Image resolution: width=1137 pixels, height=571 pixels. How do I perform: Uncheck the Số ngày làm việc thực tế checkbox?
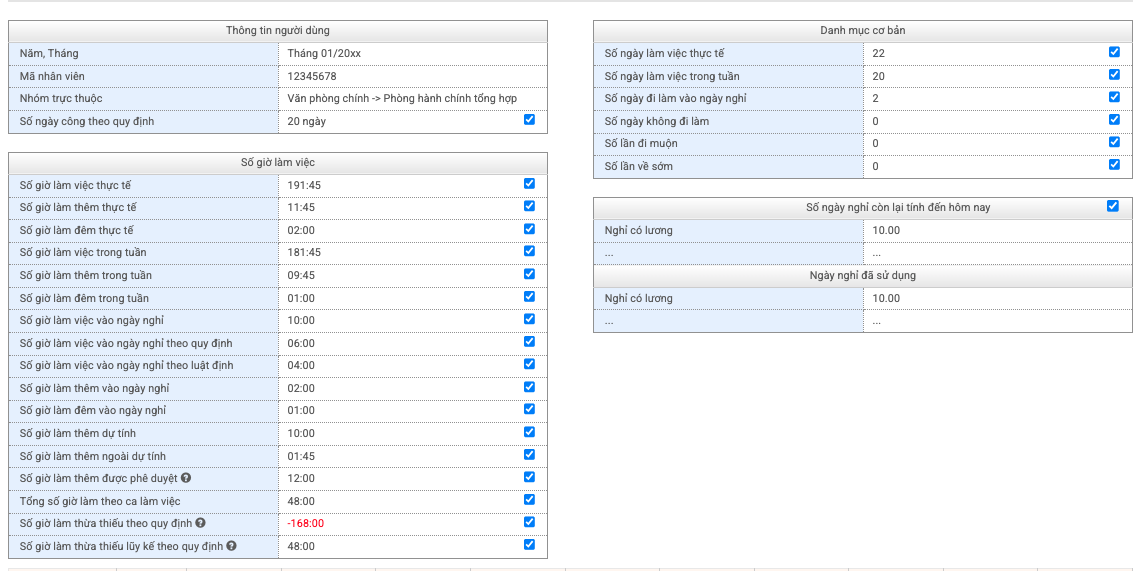(x=1114, y=51)
